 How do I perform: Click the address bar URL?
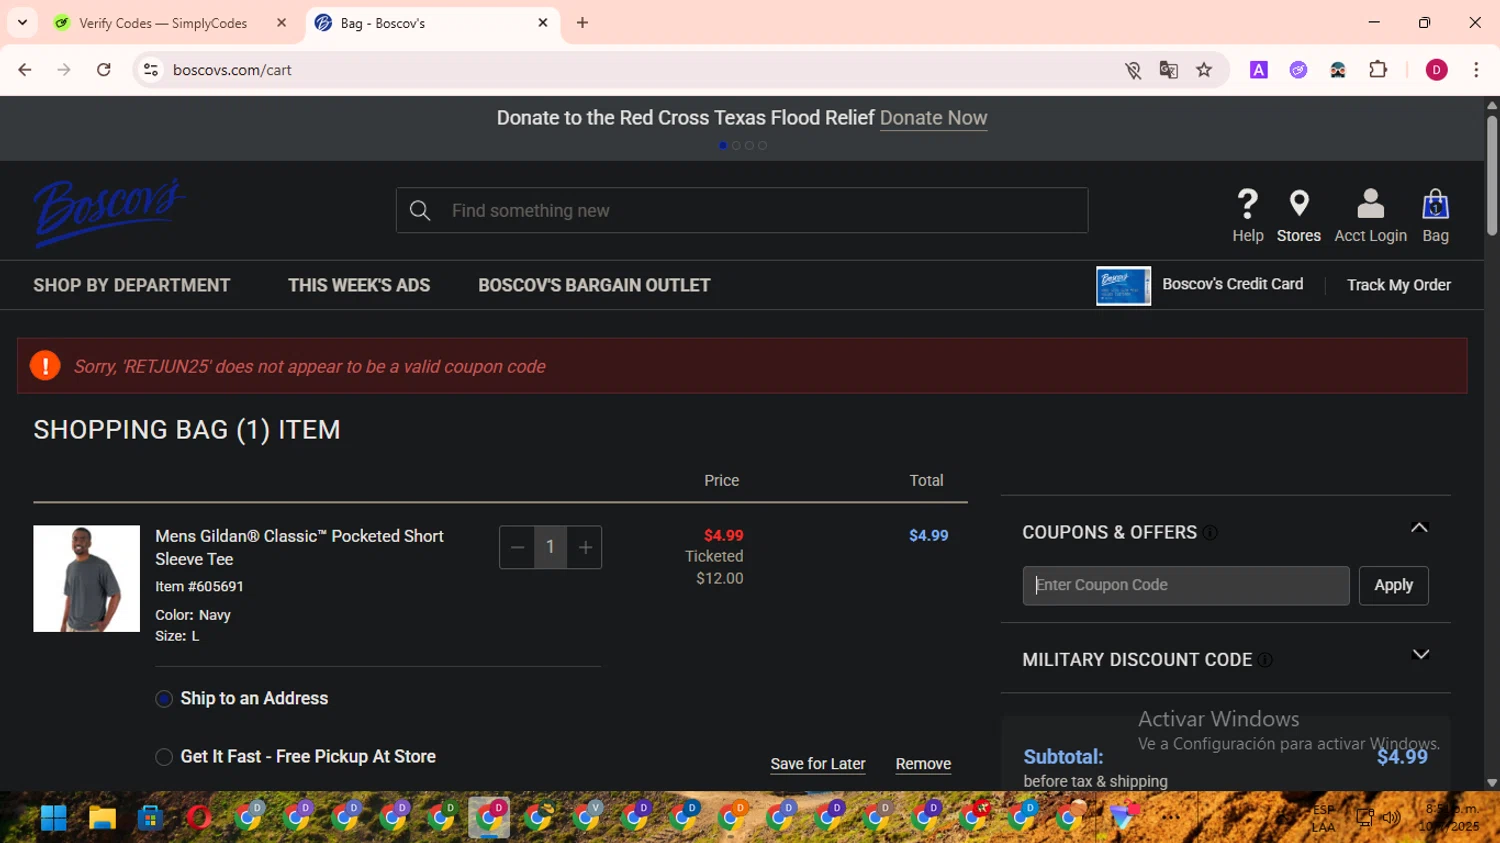(232, 70)
